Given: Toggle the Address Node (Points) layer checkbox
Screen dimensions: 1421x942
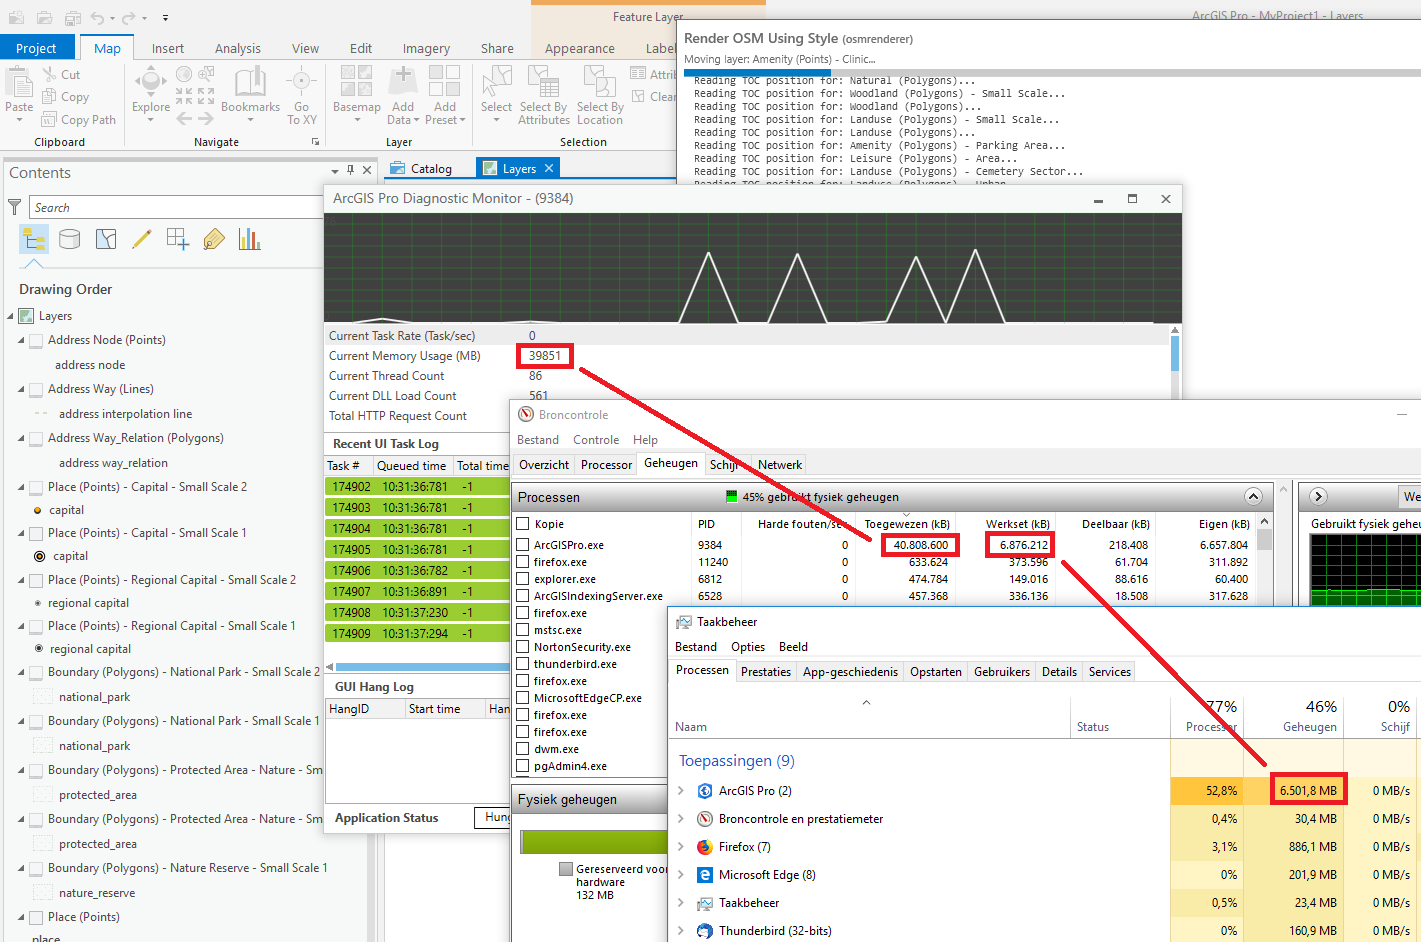Looking at the screenshot, I should pos(36,341).
